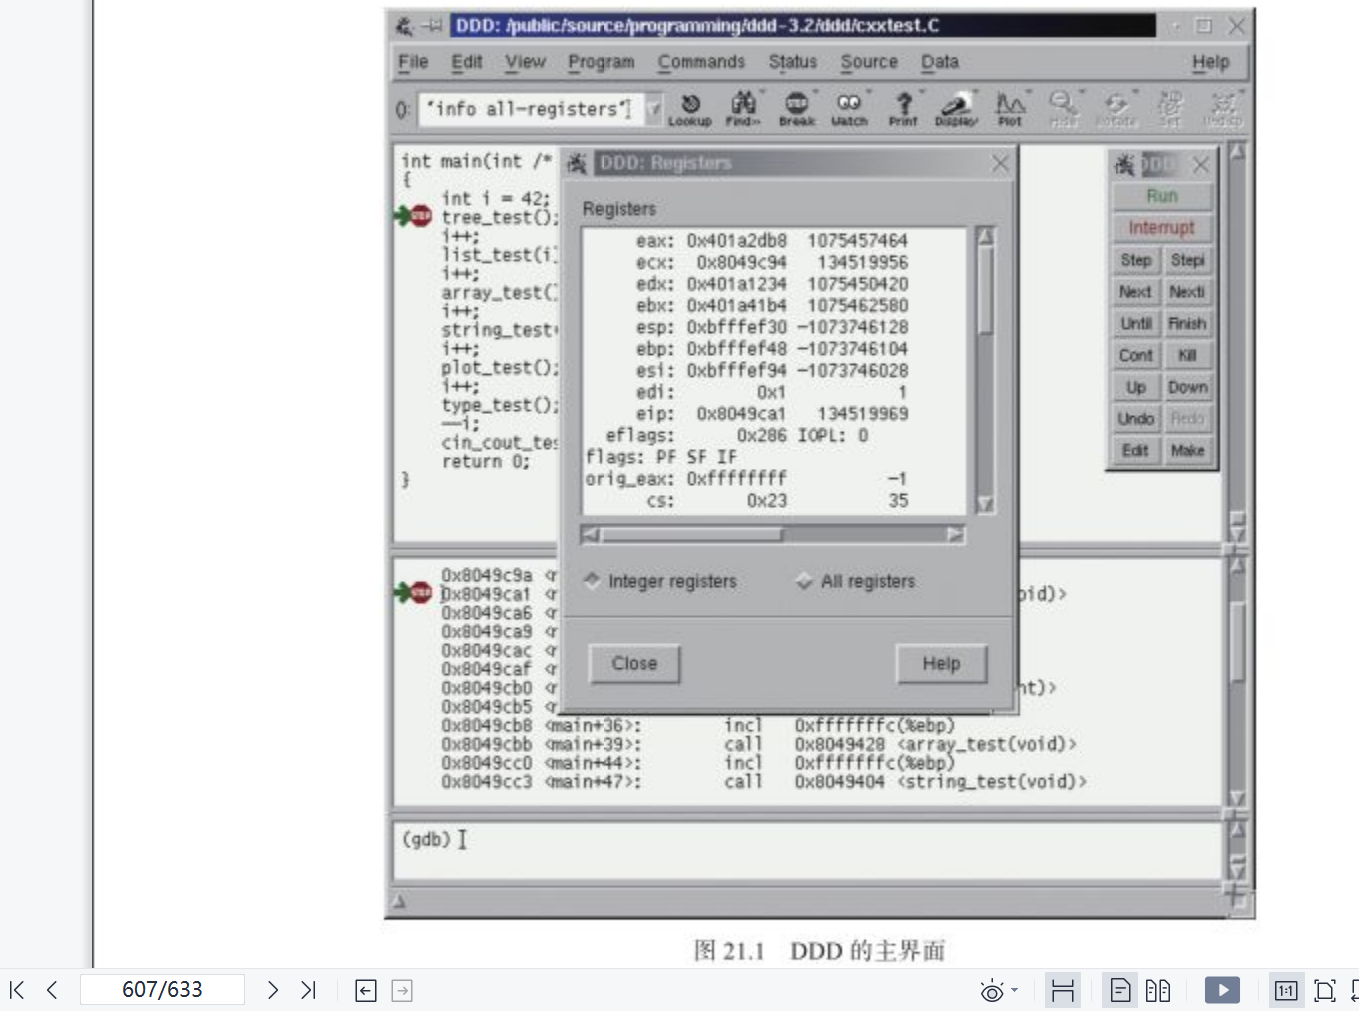Click the Until button
Viewport: 1359px width, 1011px height.
[1136, 324]
